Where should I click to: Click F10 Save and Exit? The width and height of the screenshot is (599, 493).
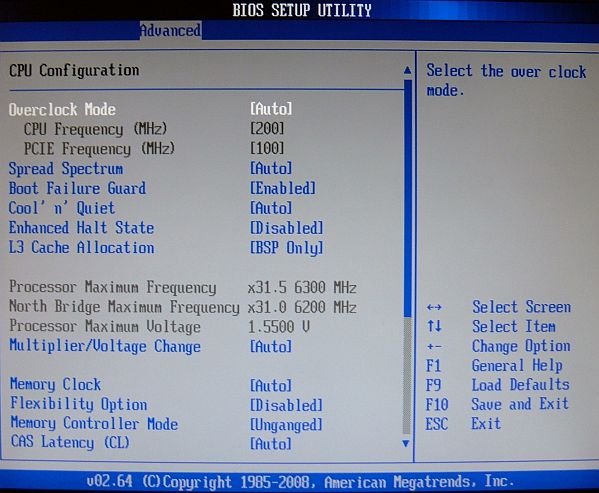tap(497, 404)
